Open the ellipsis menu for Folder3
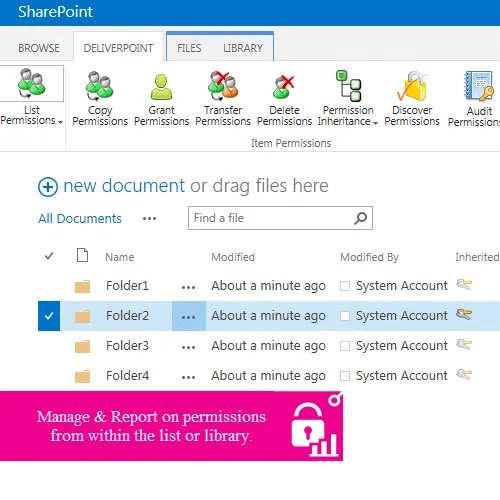500x500 pixels. [188, 347]
